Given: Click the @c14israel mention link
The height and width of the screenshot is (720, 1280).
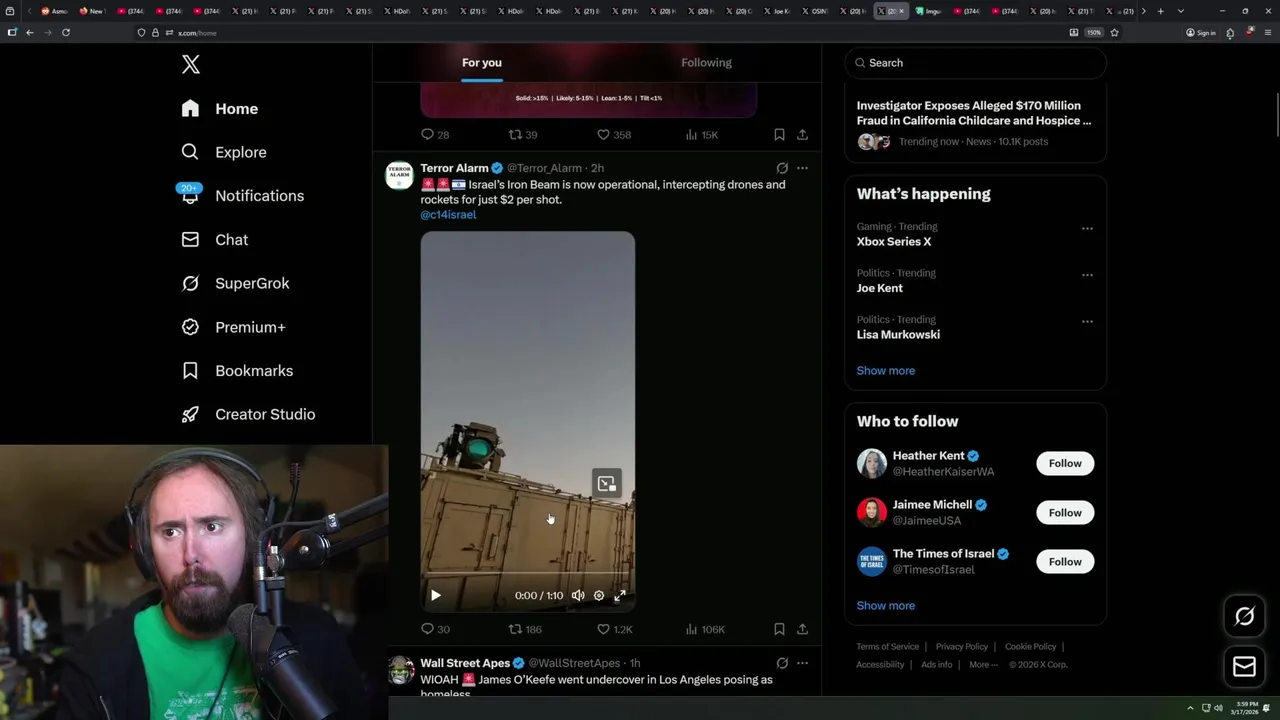Looking at the screenshot, I should point(448,215).
